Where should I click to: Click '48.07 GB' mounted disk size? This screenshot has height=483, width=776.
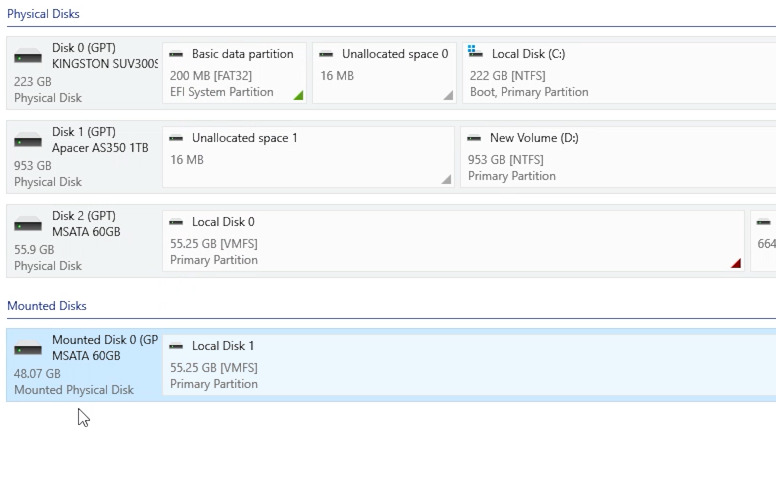pyautogui.click(x=37, y=374)
